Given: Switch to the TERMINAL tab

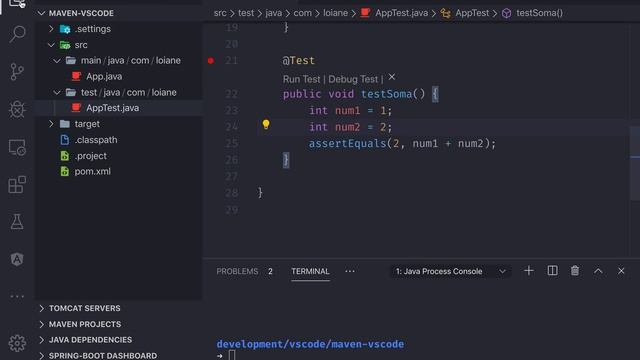Looking at the screenshot, I should 310,271.
